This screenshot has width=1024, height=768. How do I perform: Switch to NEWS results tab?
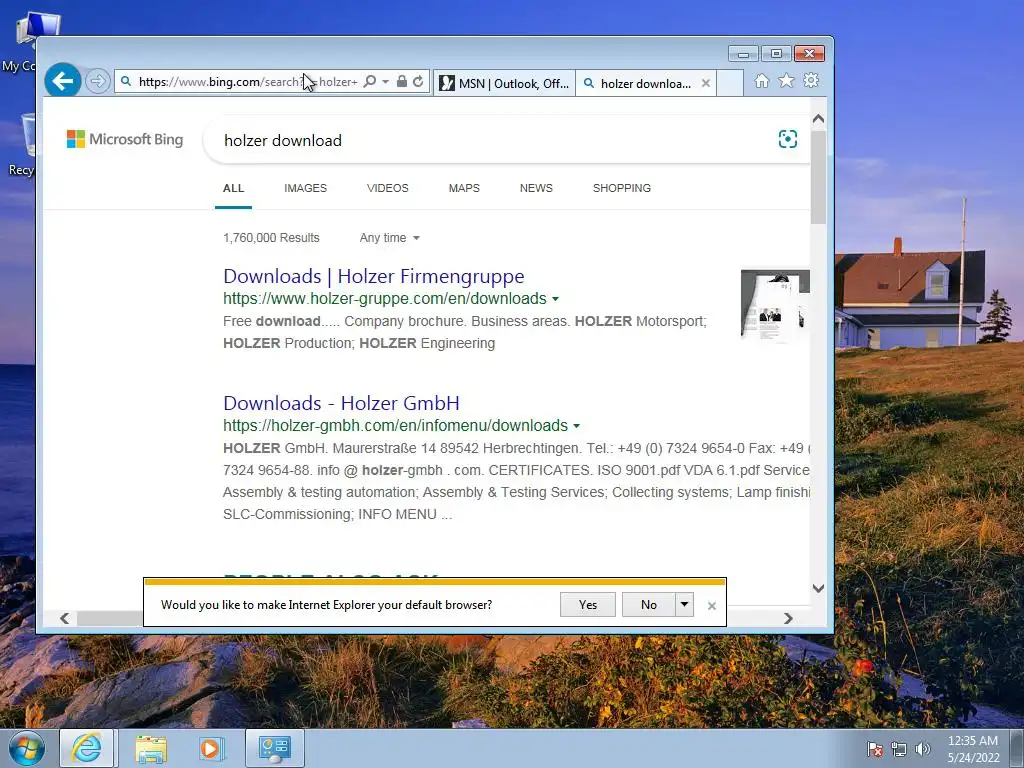[x=536, y=188]
